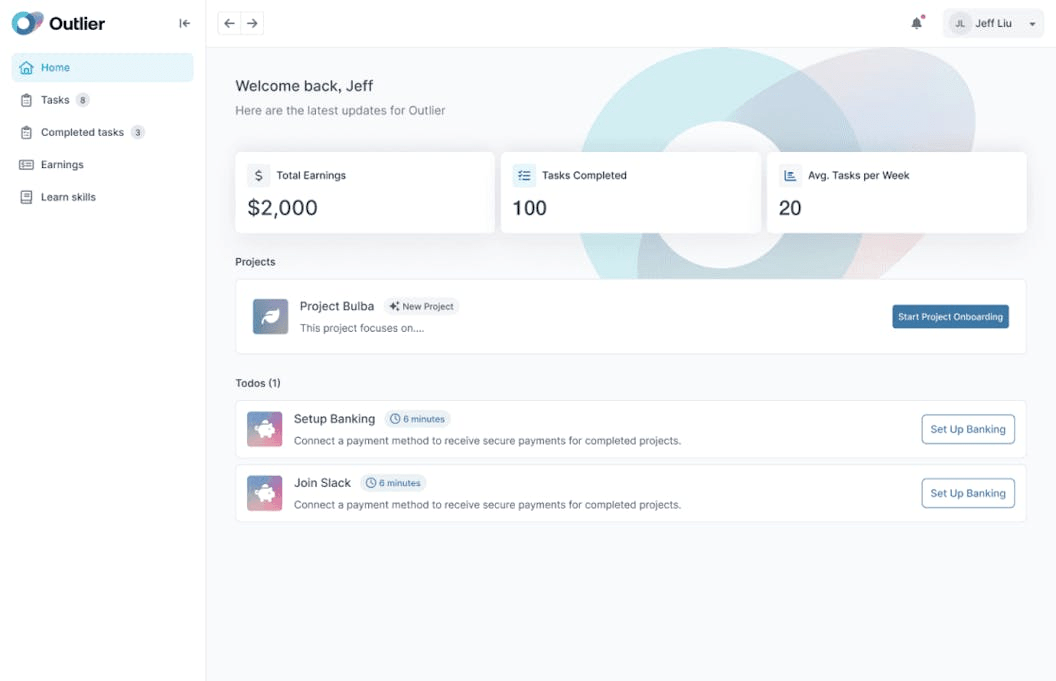
Task: Click the Setup Banking 6 minutes badge
Action: click(x=418, y=419)
